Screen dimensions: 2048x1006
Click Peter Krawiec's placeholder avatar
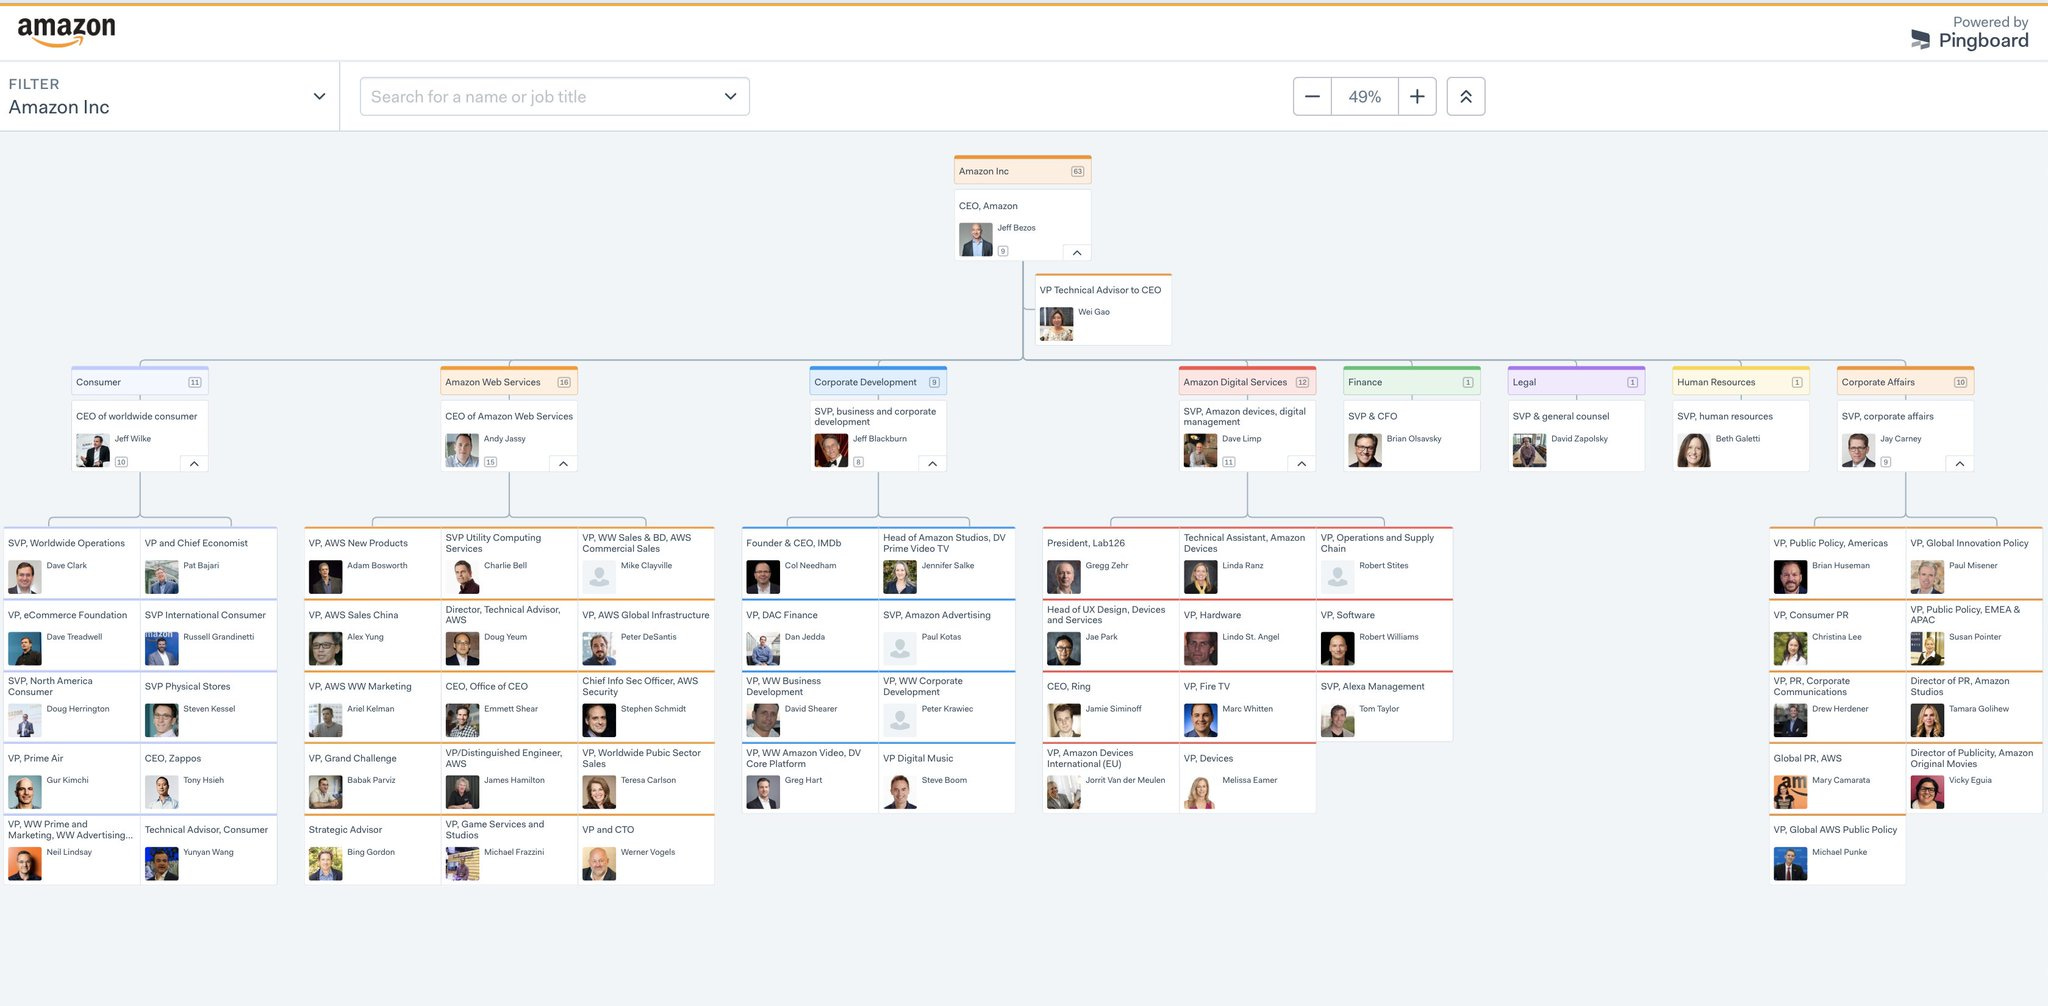pos(900,721)
